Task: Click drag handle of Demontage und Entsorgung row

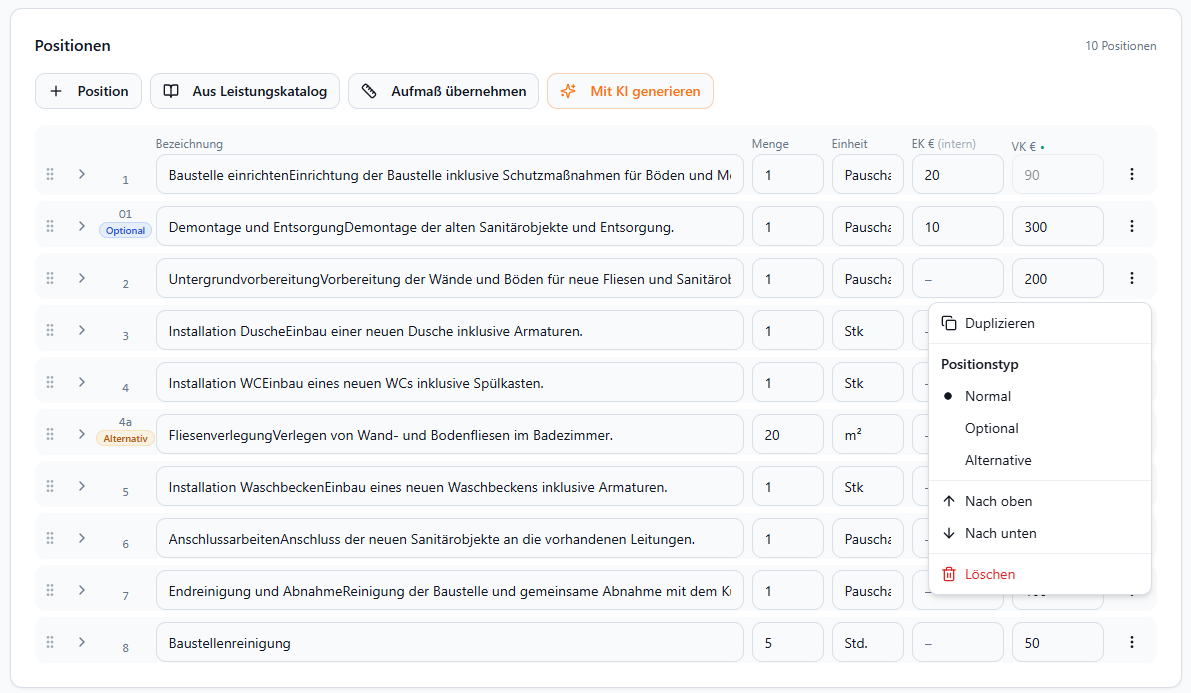Action: [50, 226]
